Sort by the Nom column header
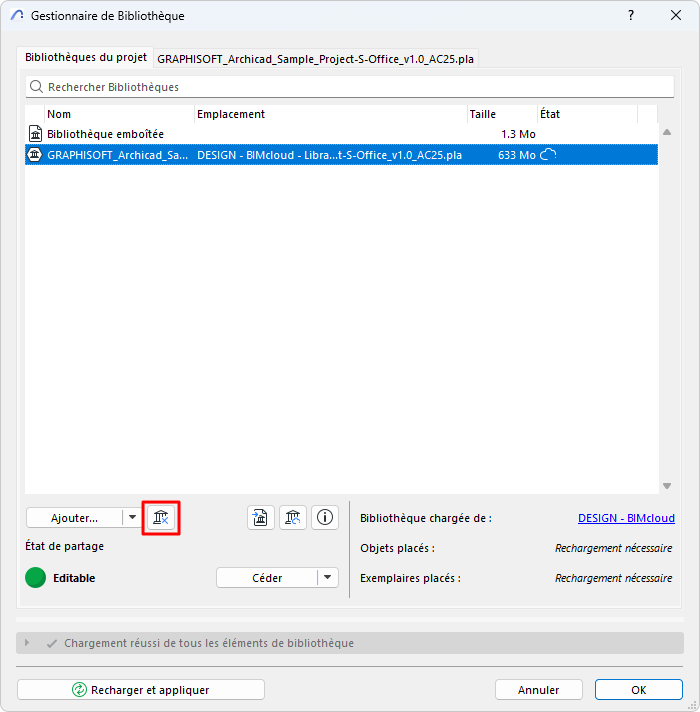 pyautogui.click(x=119, y=114)
